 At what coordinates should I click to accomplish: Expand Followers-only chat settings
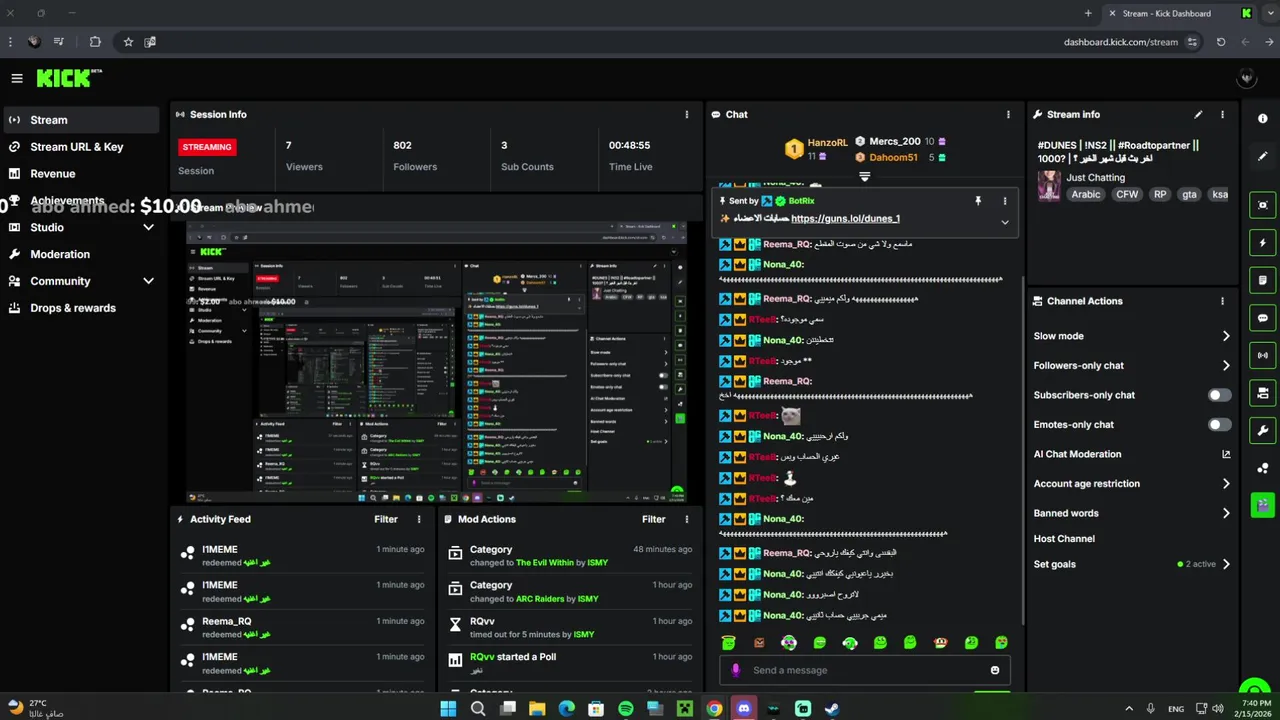click(1226, 366)
